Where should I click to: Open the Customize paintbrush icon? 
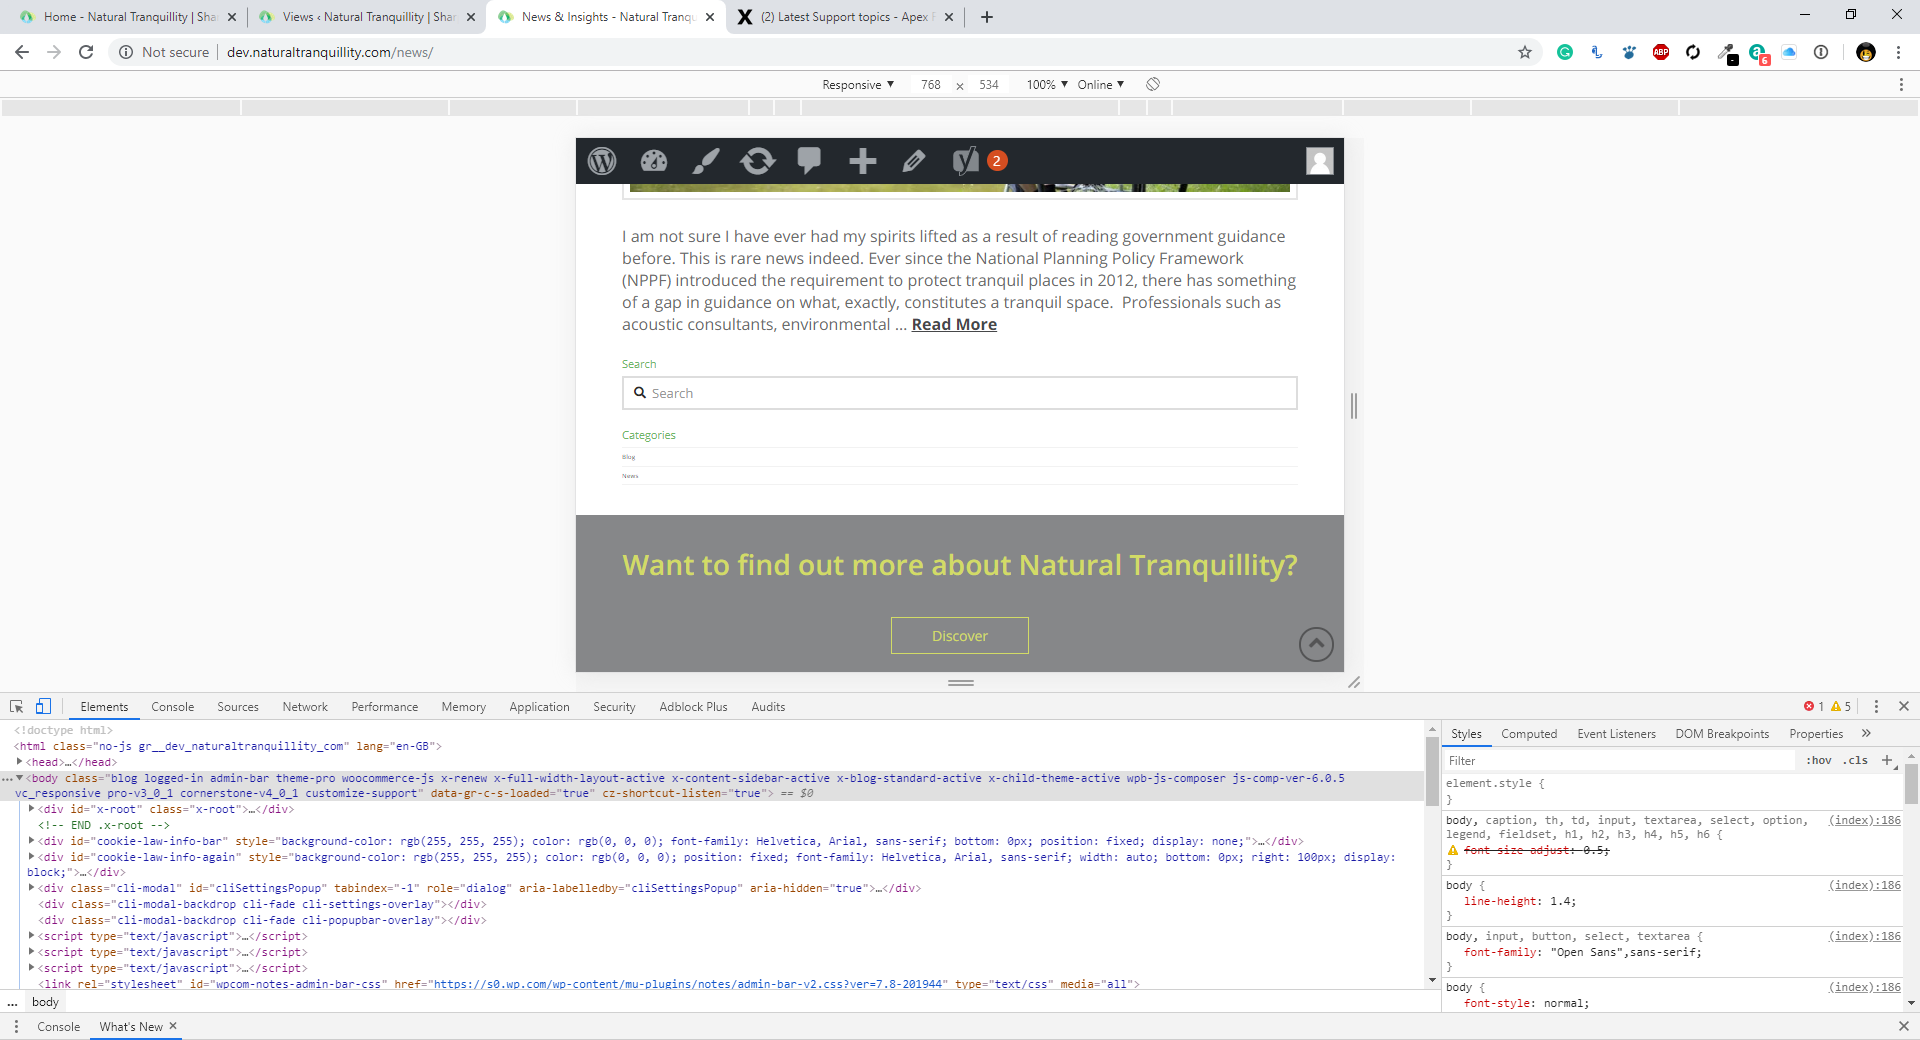tap(706, 161)
